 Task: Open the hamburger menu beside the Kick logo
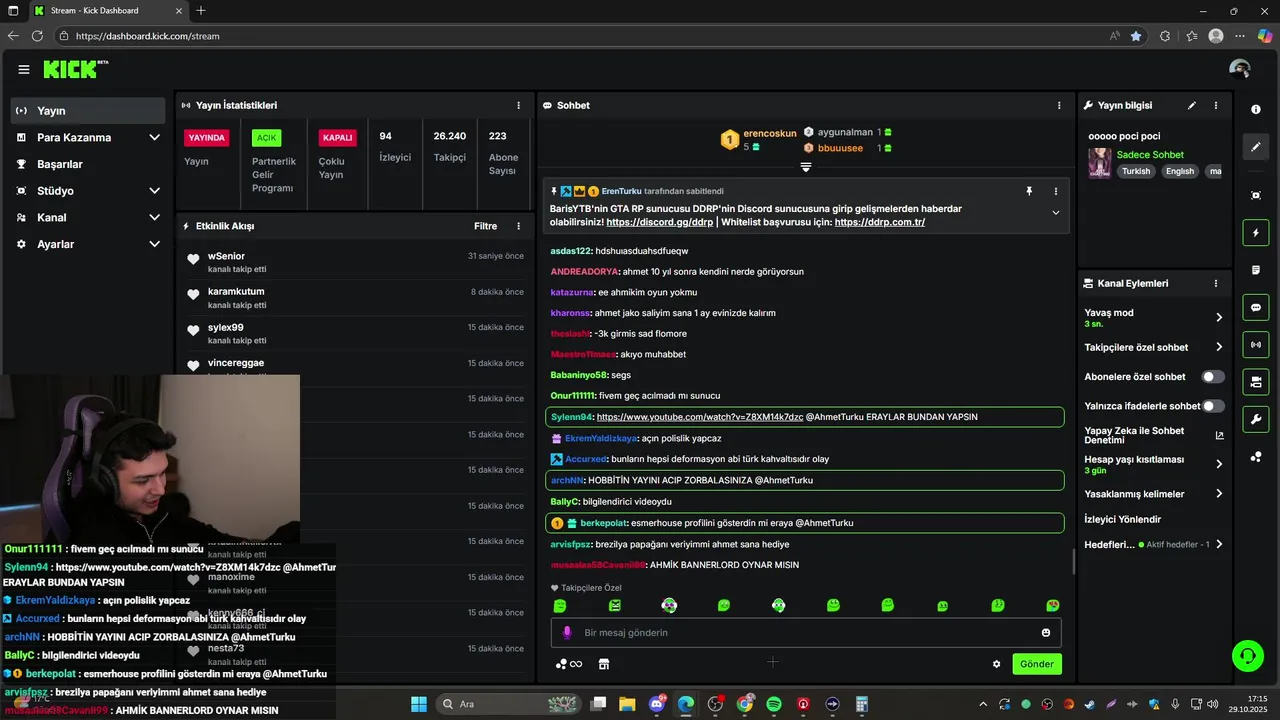(23, 69)
